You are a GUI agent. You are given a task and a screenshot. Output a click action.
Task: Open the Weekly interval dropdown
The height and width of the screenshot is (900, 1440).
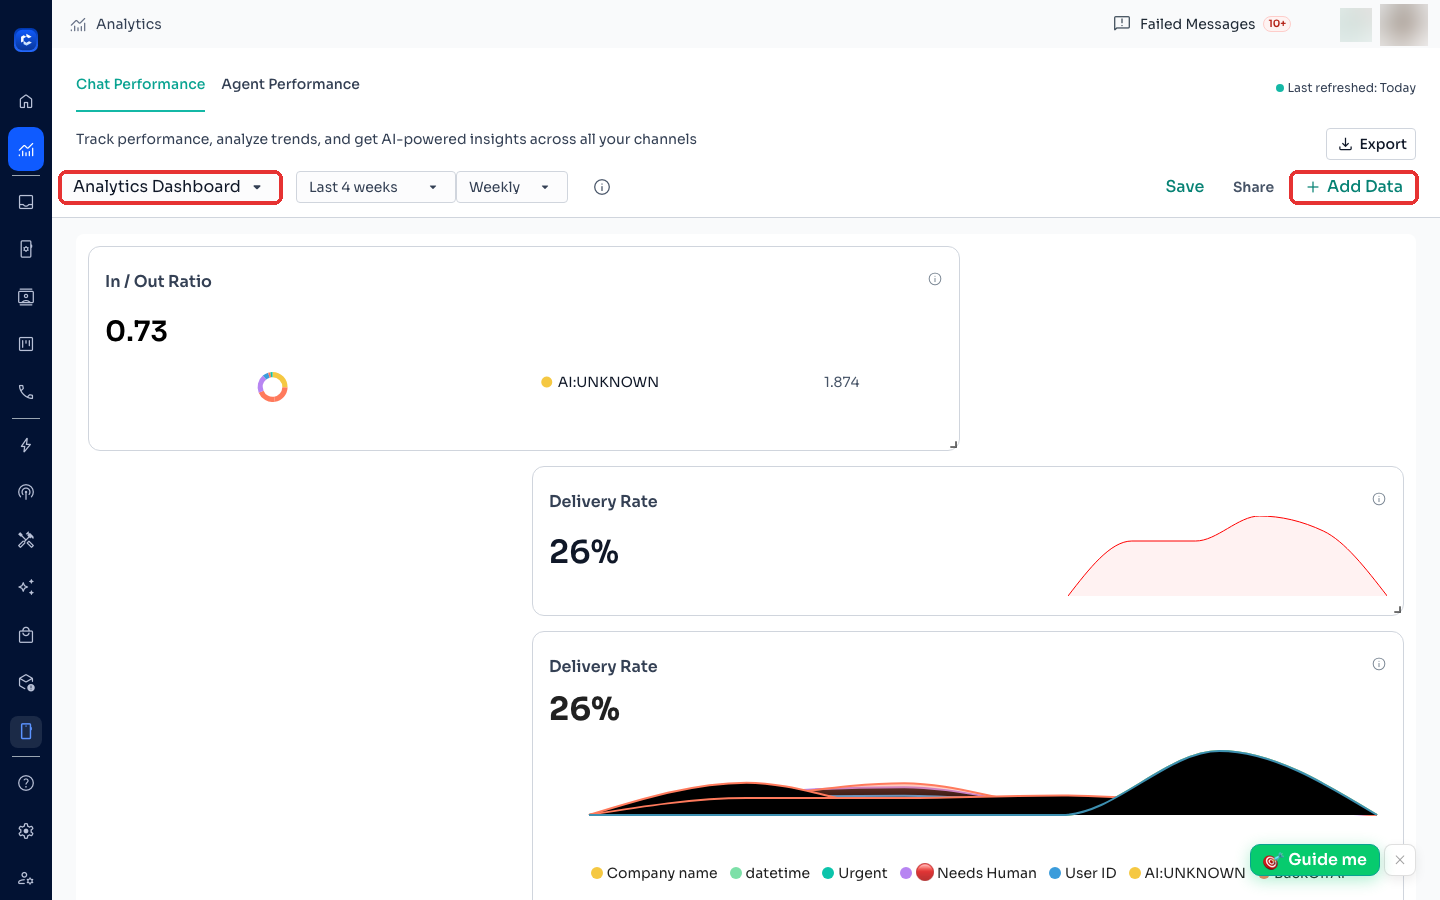pyautogui.click(x=512, y=187)
